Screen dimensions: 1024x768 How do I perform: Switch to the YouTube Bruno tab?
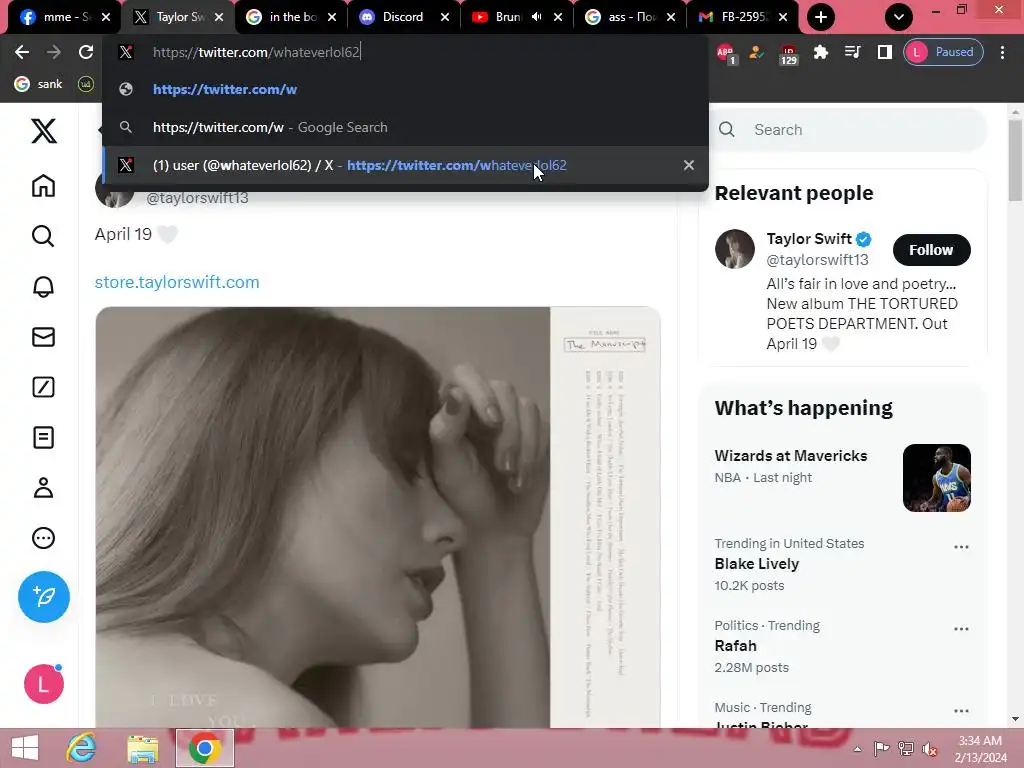point(506,17)
